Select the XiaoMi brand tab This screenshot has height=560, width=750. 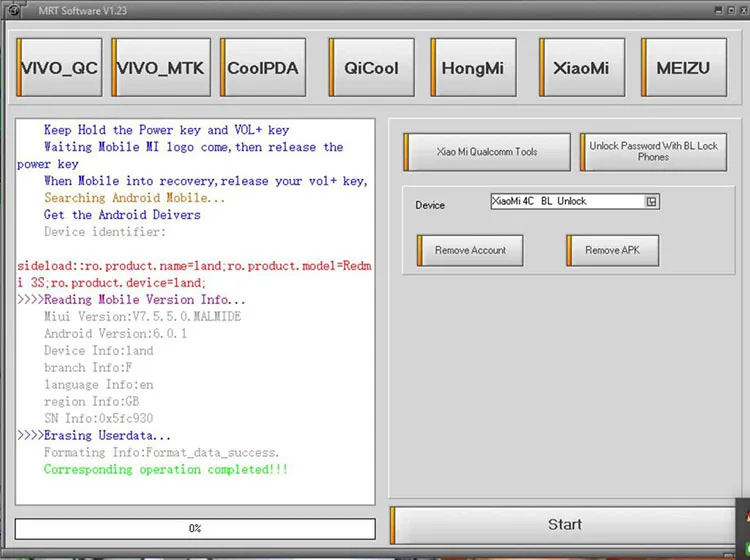point(582,67)
